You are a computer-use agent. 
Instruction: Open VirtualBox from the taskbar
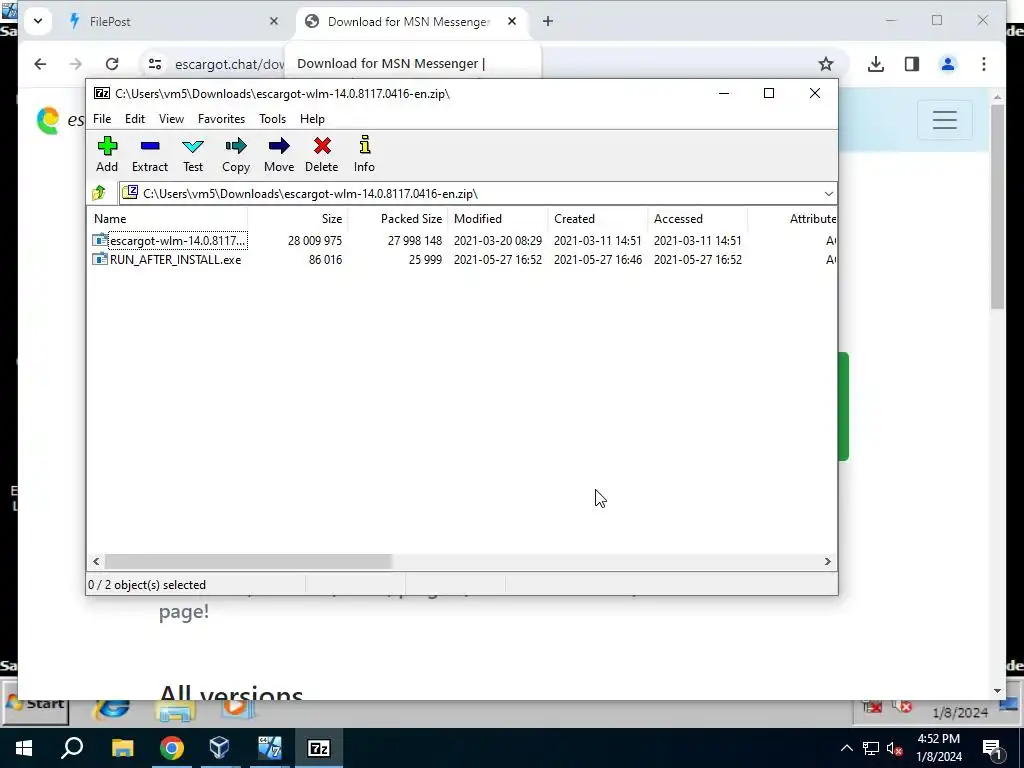(220, 748)
